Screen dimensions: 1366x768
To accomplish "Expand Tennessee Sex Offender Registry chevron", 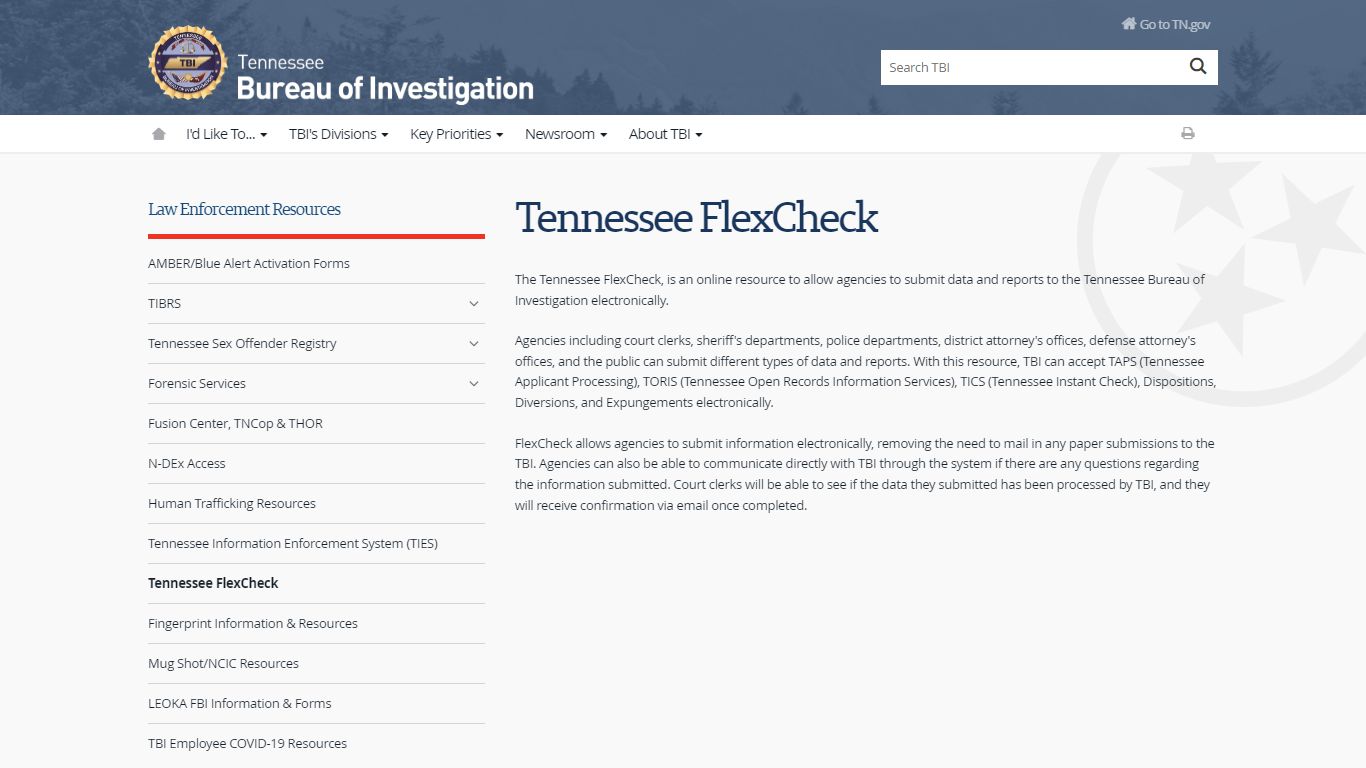I will coord(474,344).
